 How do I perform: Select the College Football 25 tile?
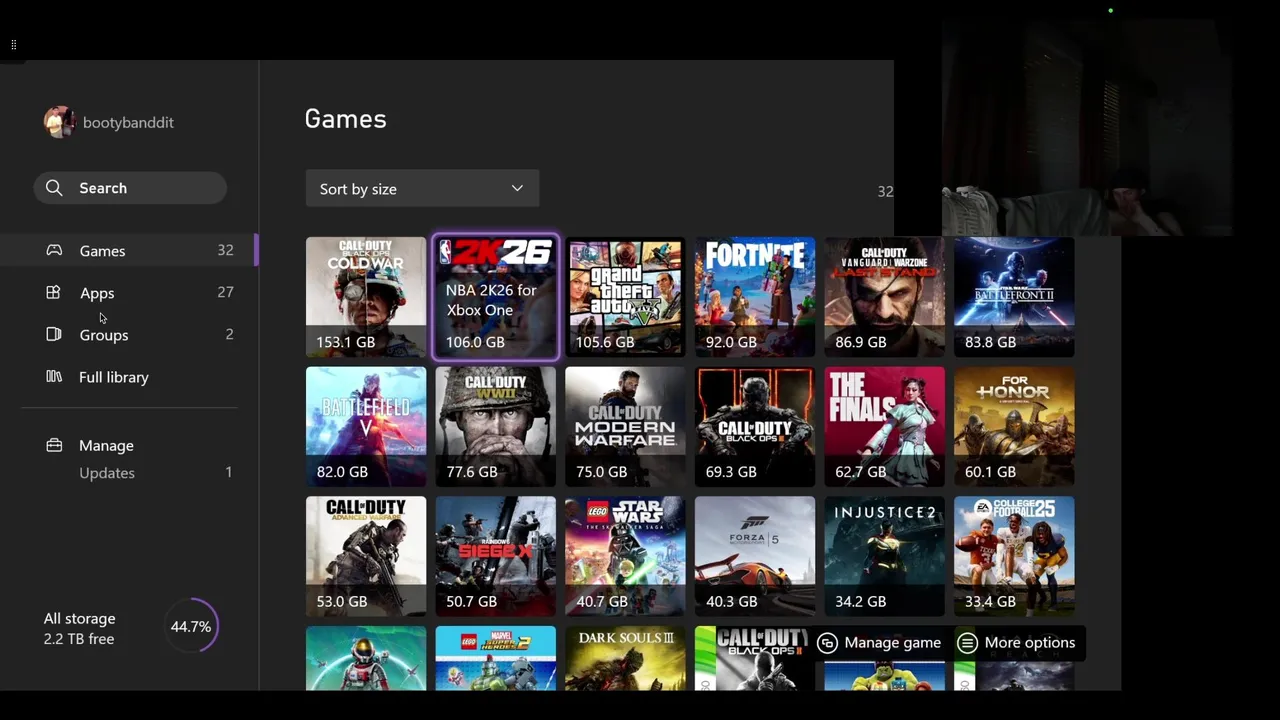point(1014,557)
